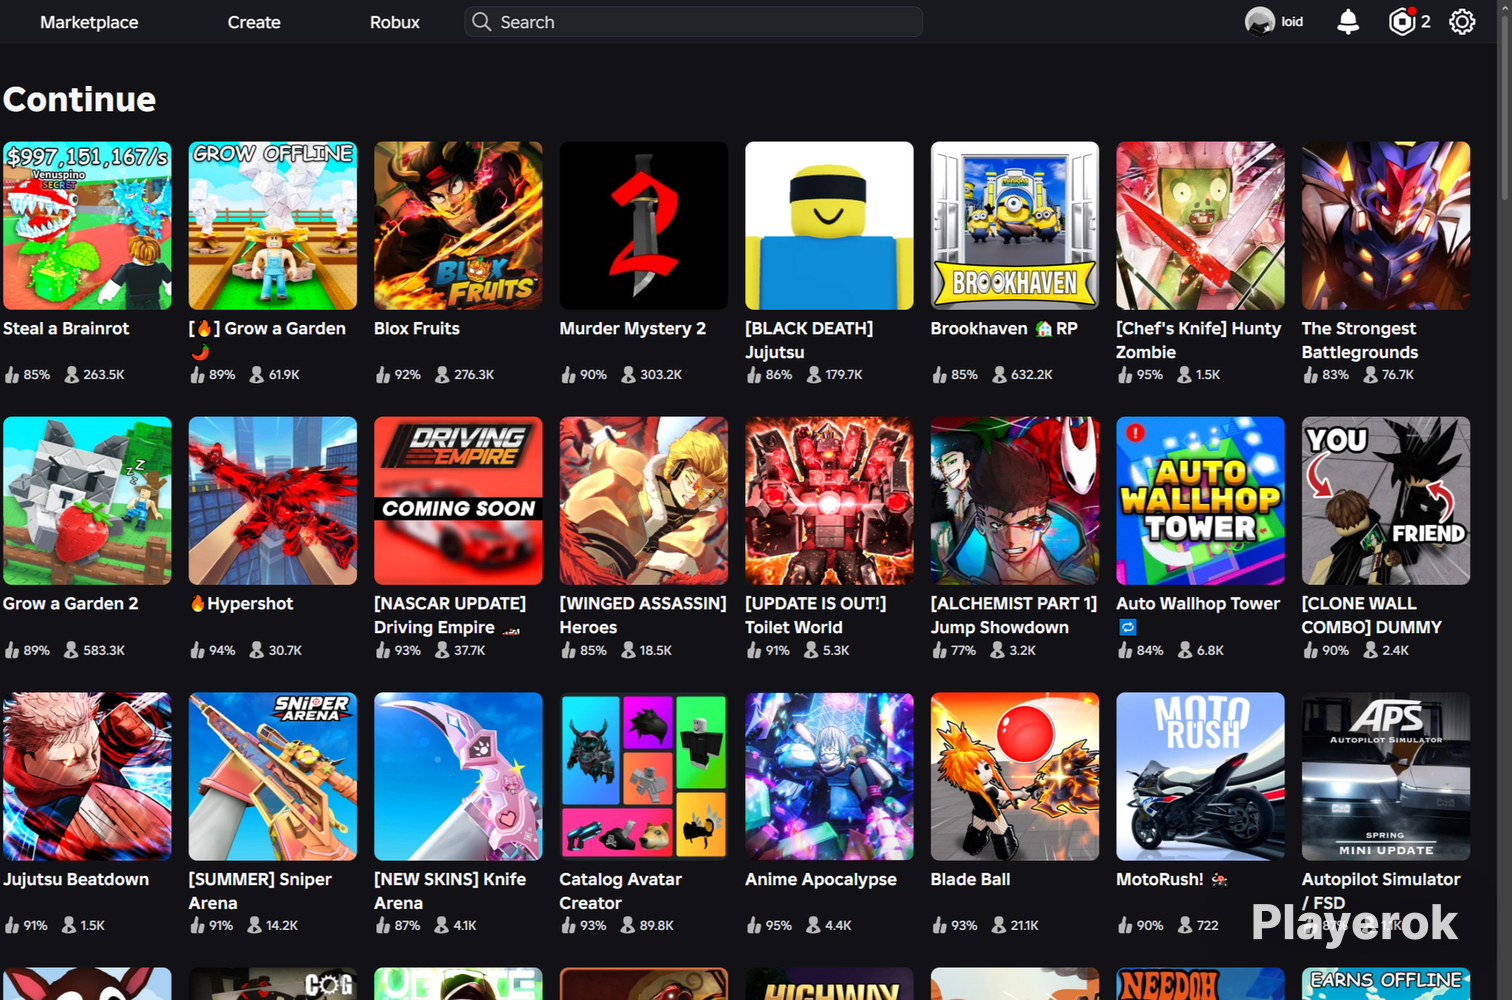Open the Hunty Zombie game thumbnail
Screen dimensions: 1512x1000
pyautogui.click(x=1200, y=225)
